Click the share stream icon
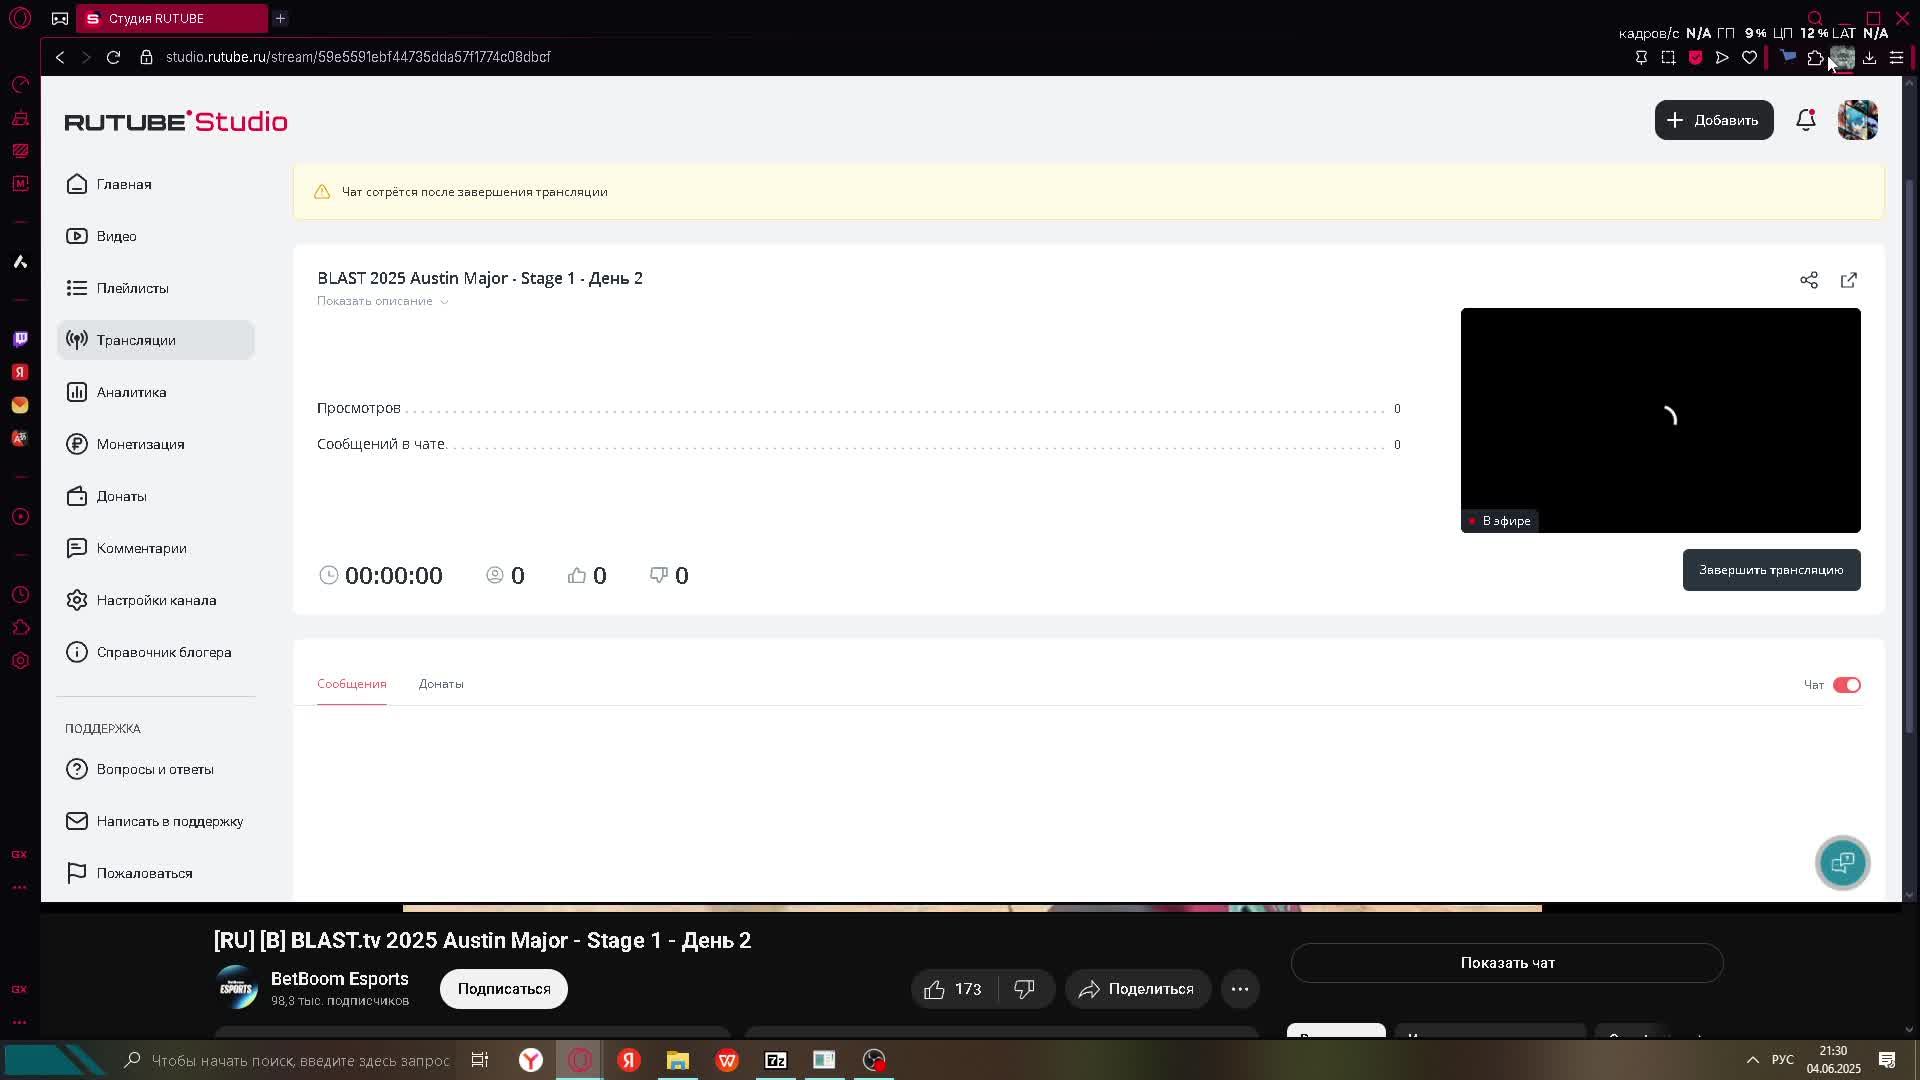This screenshot has width=1920, height=1080. [x=1809, y=280]
